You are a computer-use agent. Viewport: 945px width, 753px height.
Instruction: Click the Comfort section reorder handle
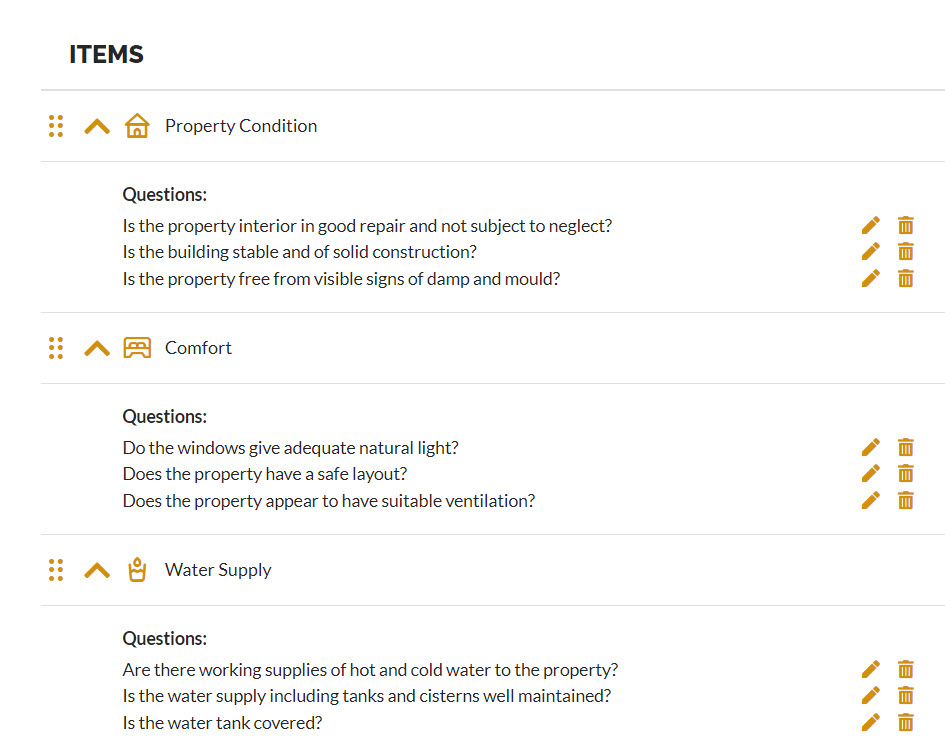(x=56, y=348)
